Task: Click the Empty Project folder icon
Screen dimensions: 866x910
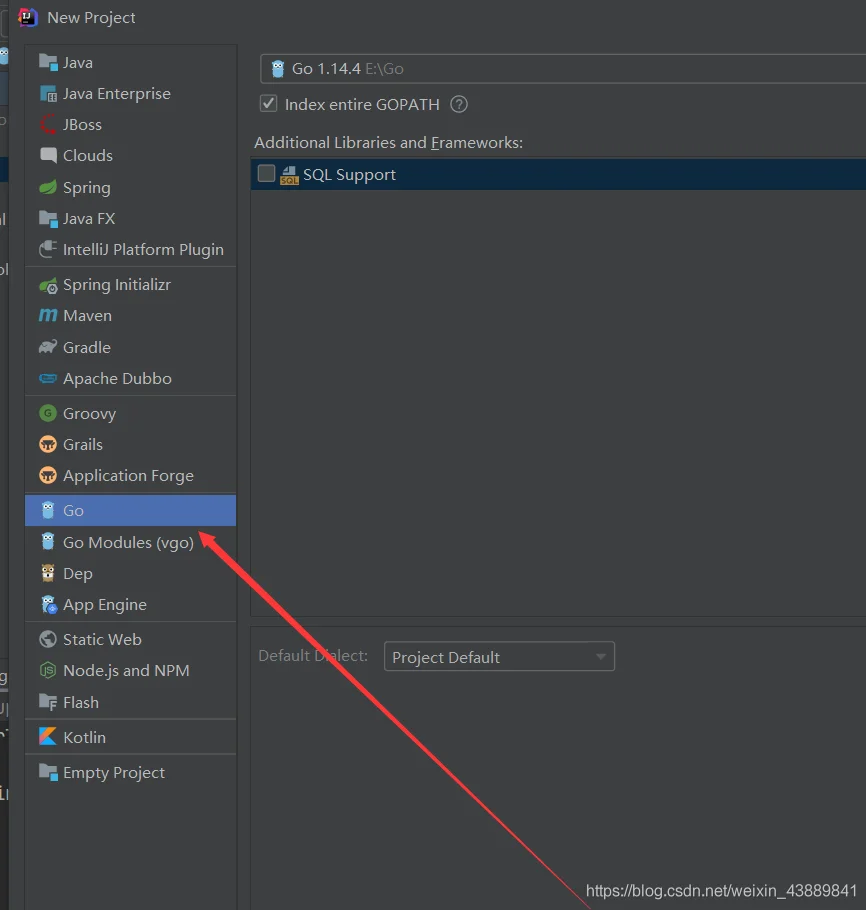Action: point(48,772)
